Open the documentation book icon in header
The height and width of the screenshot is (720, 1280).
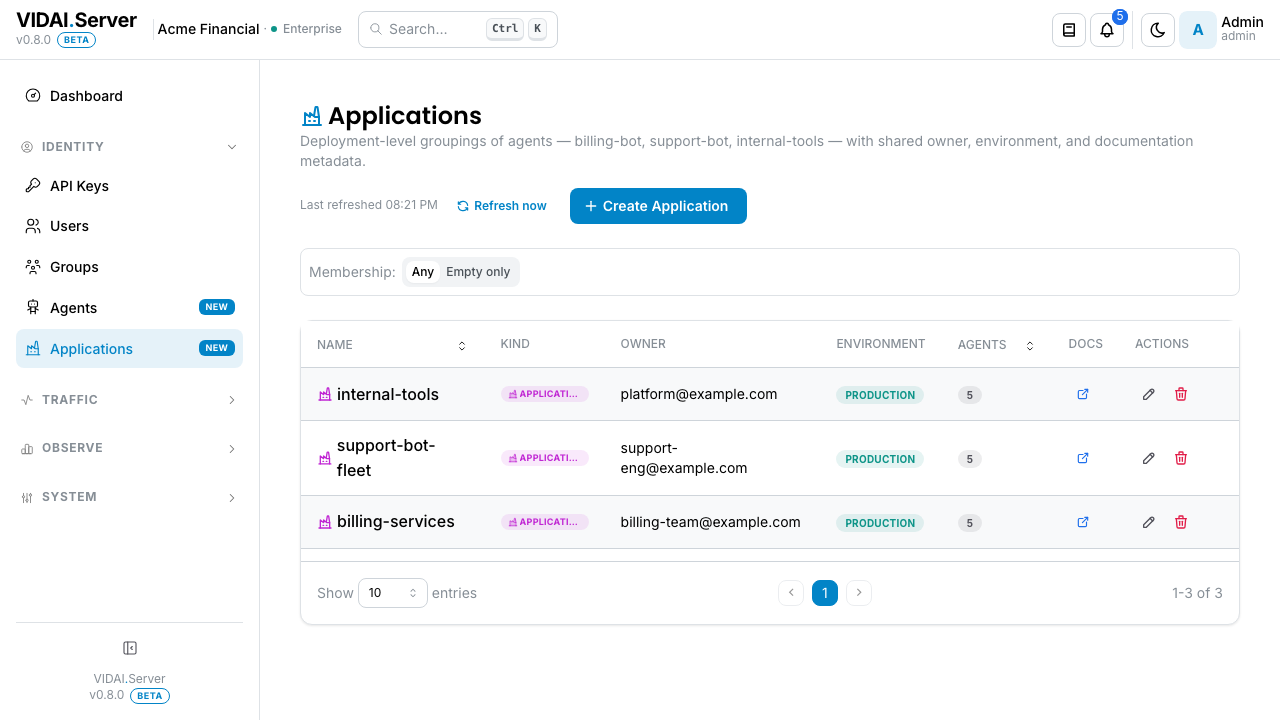coord(1069,30)
